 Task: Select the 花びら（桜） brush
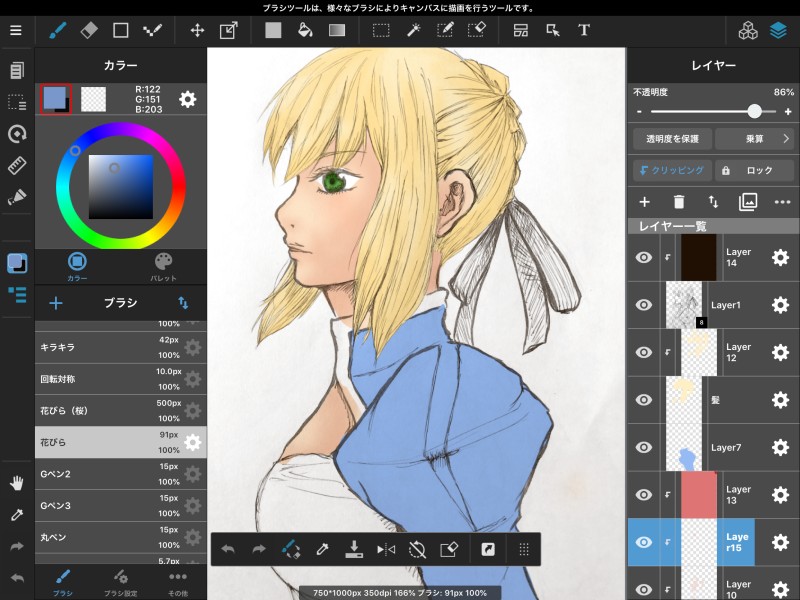[120, 411]
